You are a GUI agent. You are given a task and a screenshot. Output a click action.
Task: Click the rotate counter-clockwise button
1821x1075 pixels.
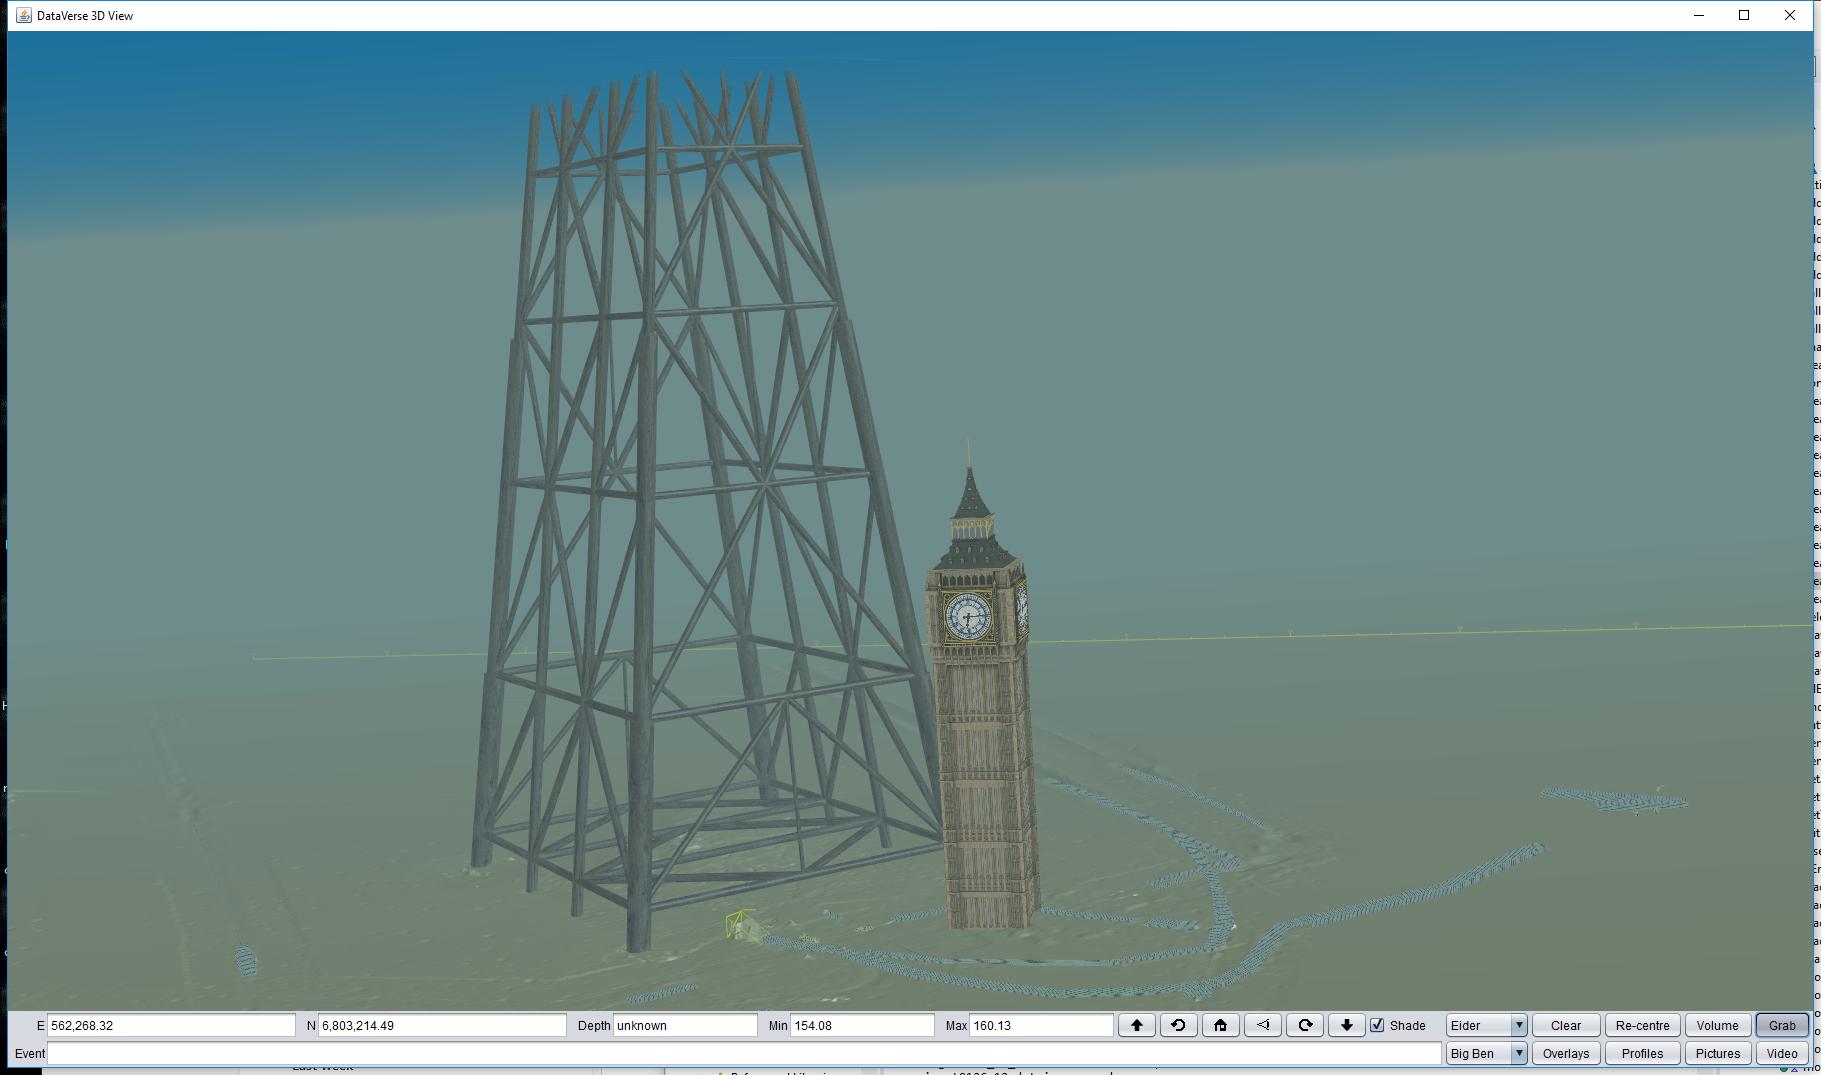tap(1178, 1025)
